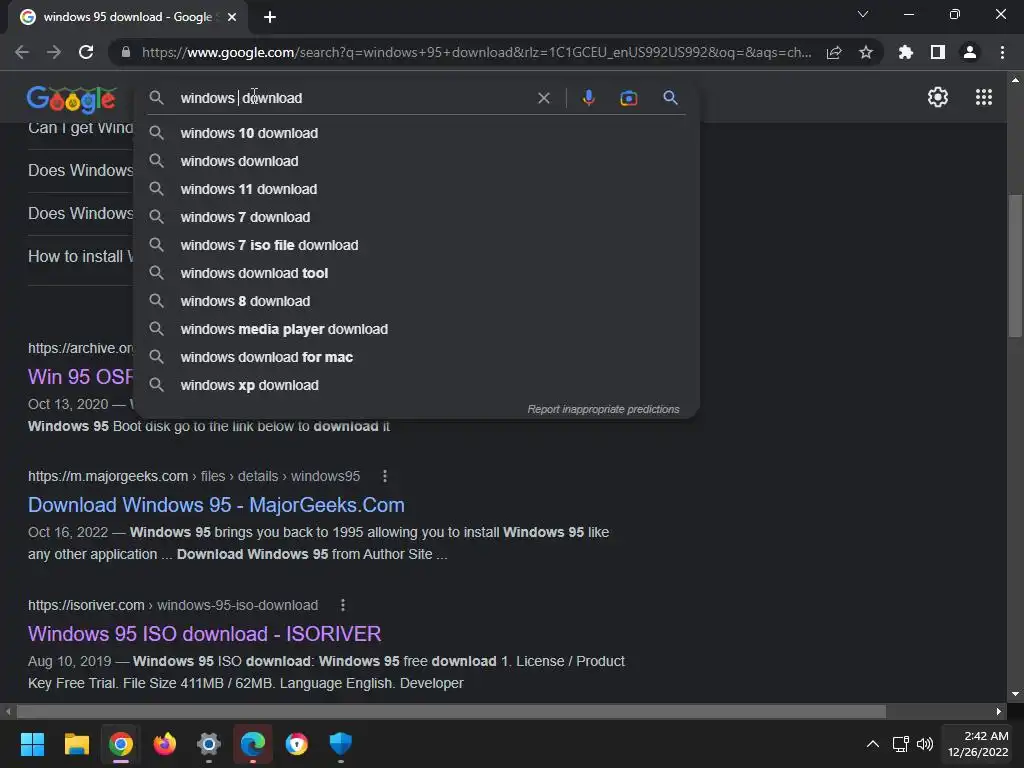This screenshot has height=768, width=1024.
Task: Open search by image camera icon
Action: pos(628,98)
